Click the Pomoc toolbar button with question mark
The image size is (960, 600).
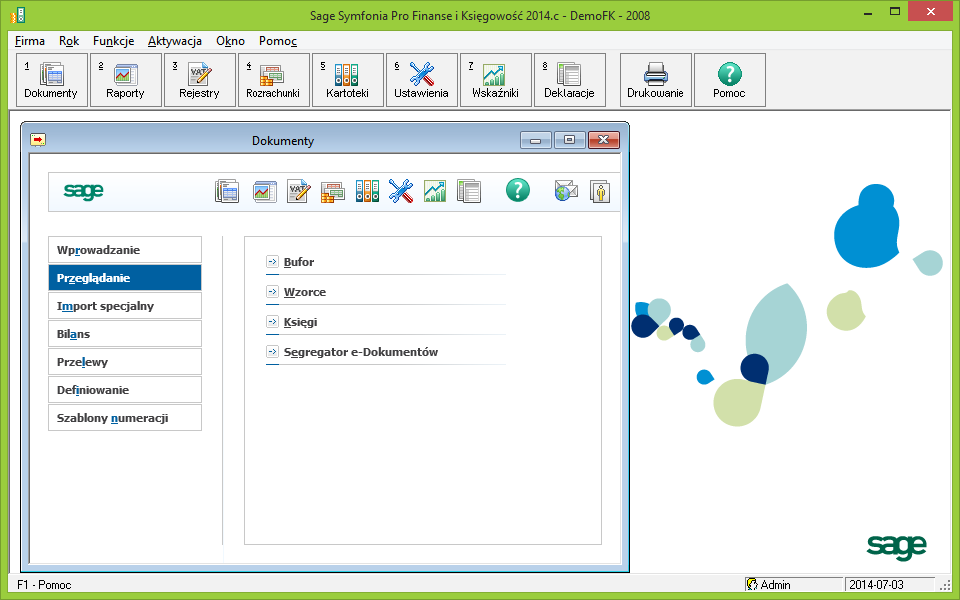coord(730,80)
